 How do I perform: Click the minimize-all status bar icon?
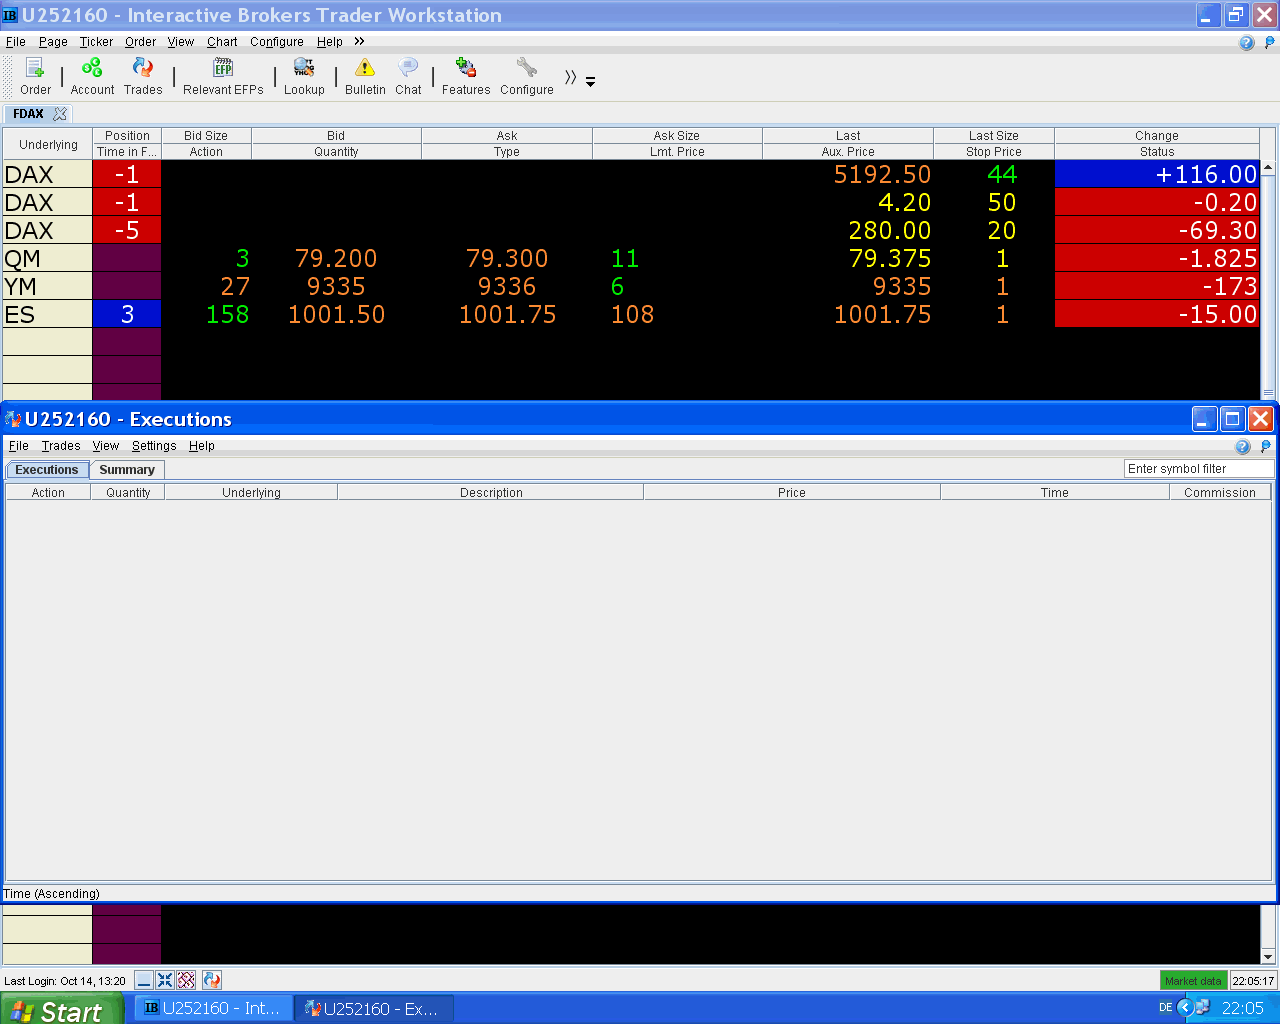(x=144, y=980)
